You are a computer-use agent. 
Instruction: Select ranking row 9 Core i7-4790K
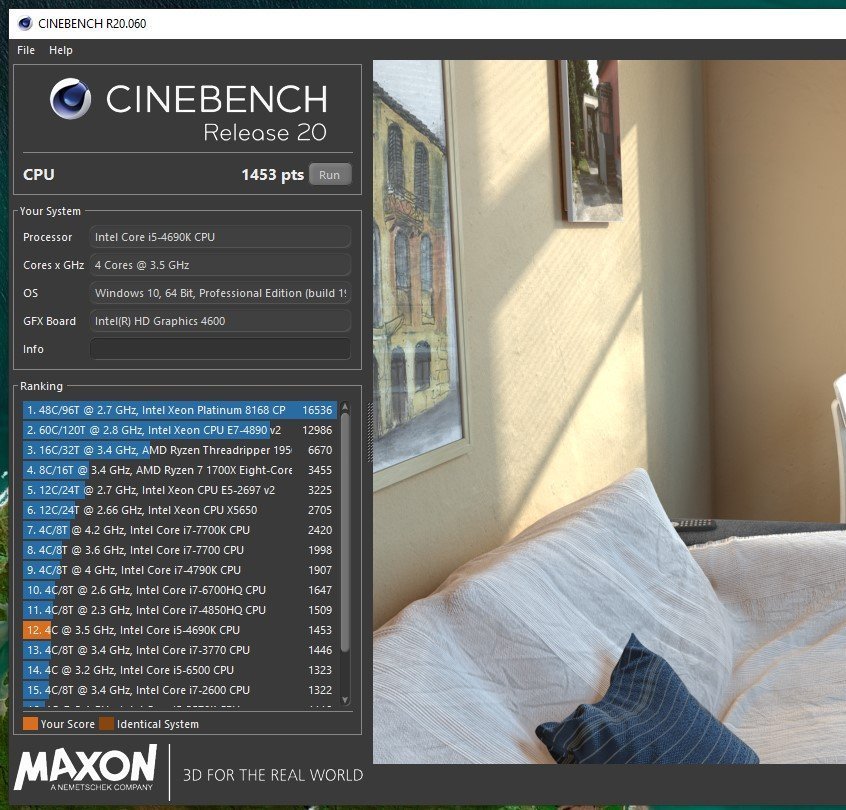tap(180, 570)
